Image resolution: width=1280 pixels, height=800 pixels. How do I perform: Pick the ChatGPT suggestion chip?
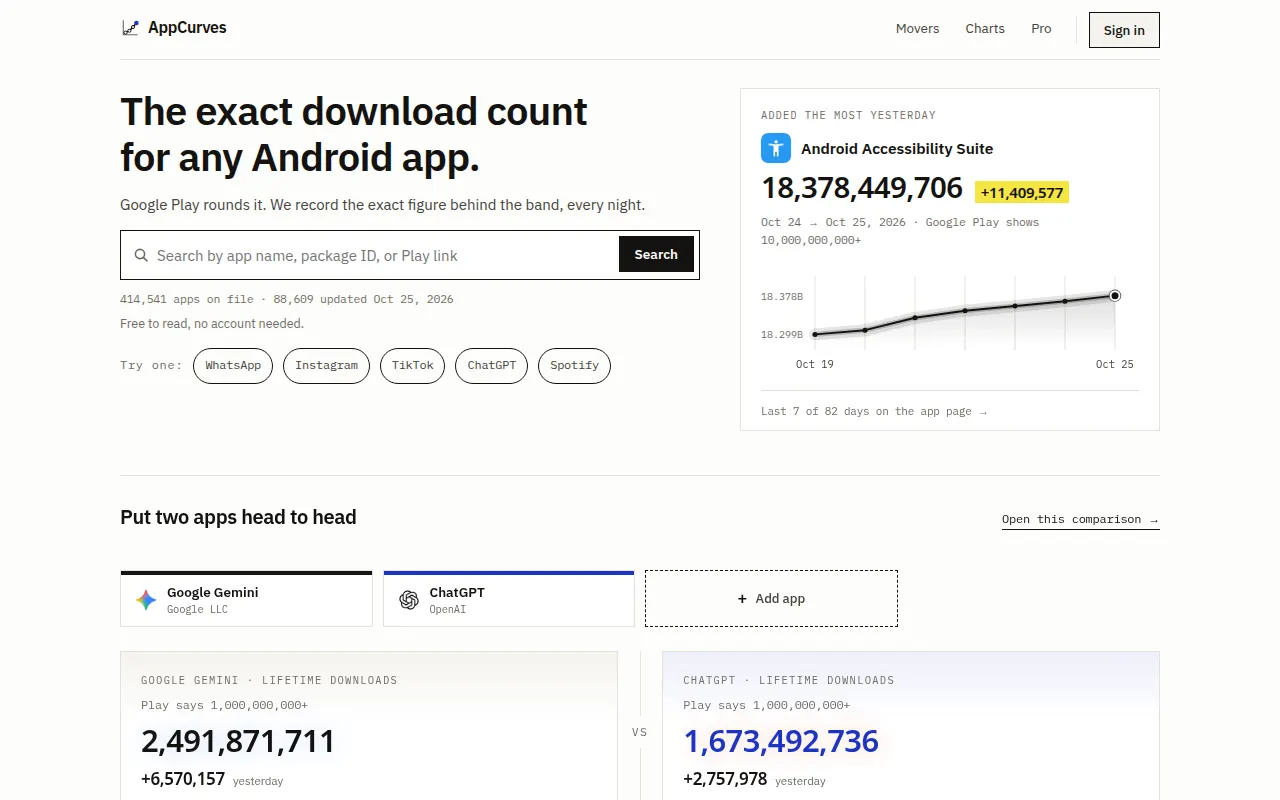[491, 366]
